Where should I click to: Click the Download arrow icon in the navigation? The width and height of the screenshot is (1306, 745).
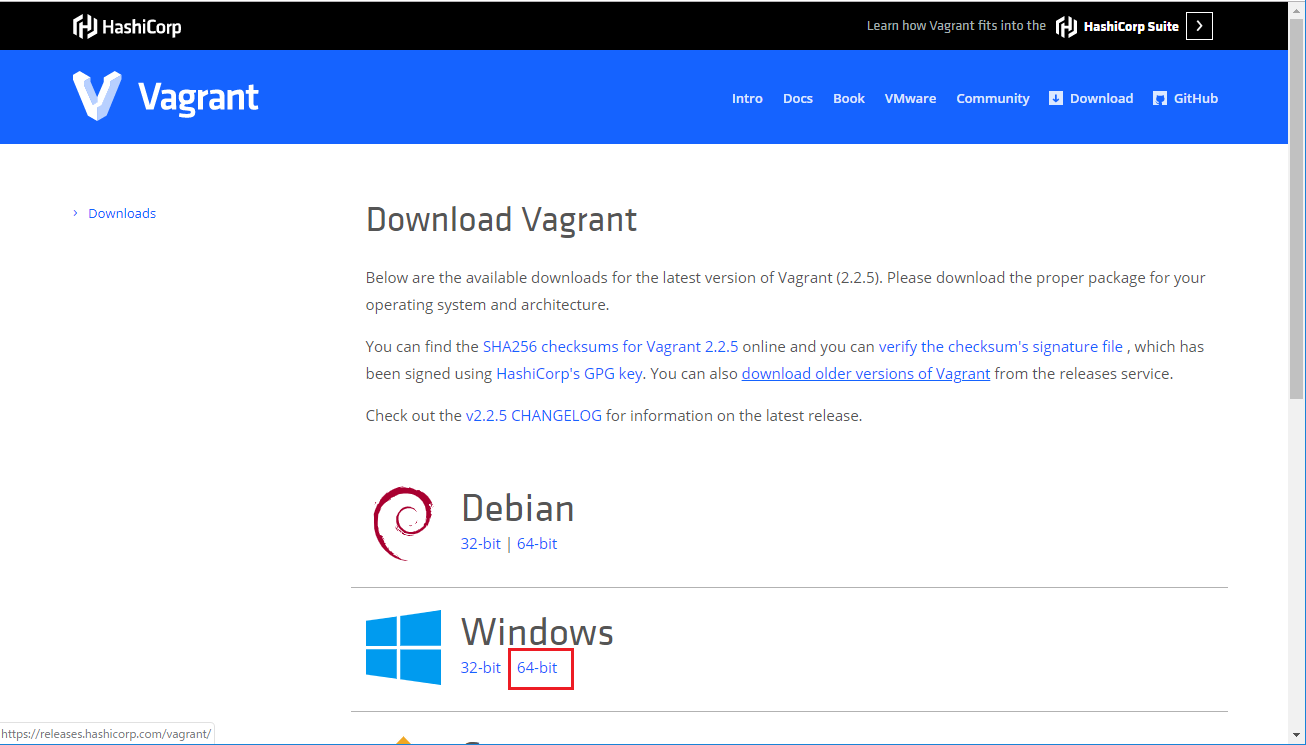1056,98
